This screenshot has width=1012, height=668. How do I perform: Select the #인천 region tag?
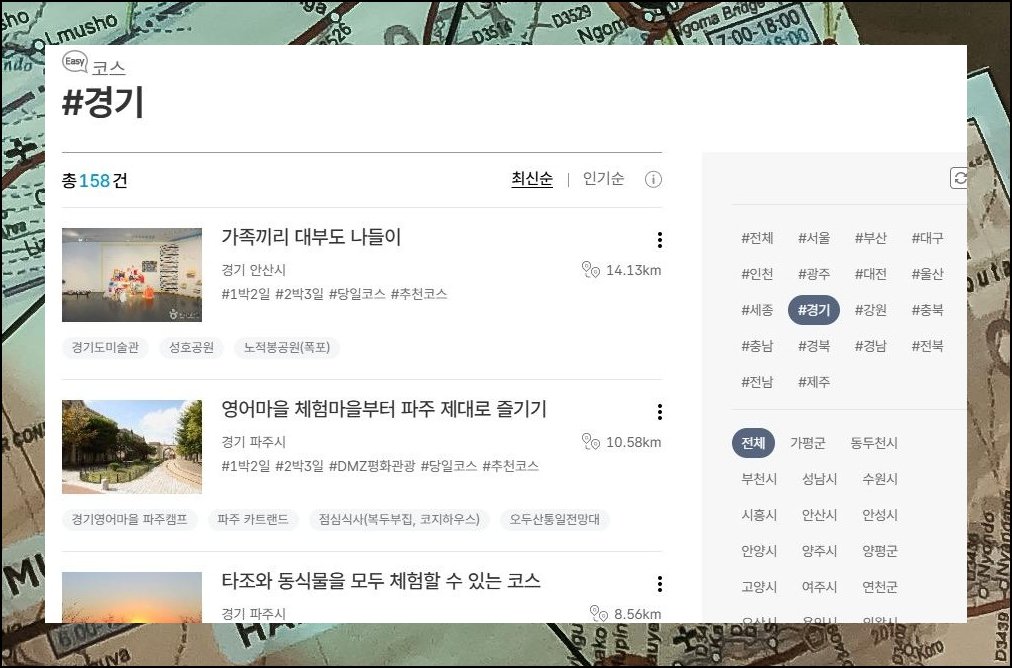[757, 274]
